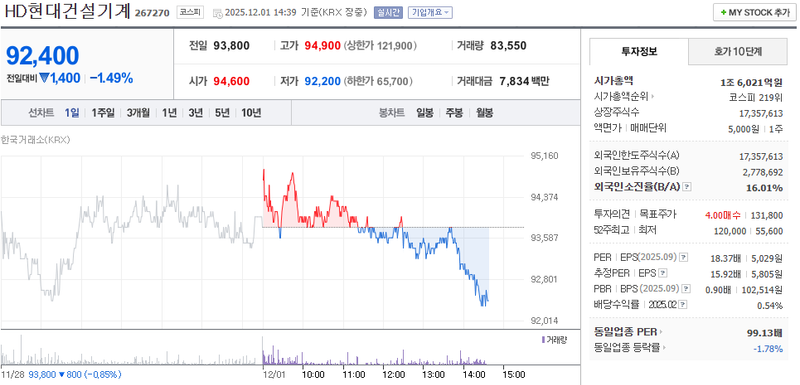This screenshot has width=800, height=385.
Task: Click the HD현대건설기계 stock title
Action: (68, 11)
